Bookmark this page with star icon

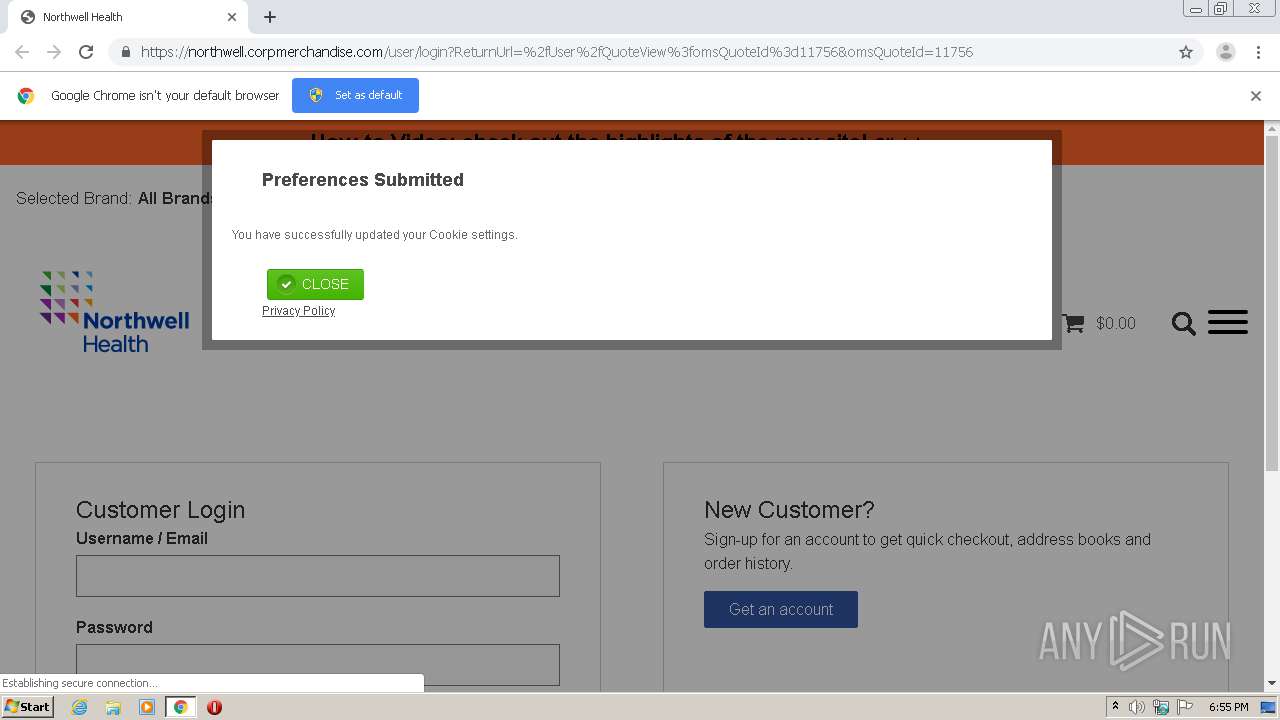(x=1186, y=52)
